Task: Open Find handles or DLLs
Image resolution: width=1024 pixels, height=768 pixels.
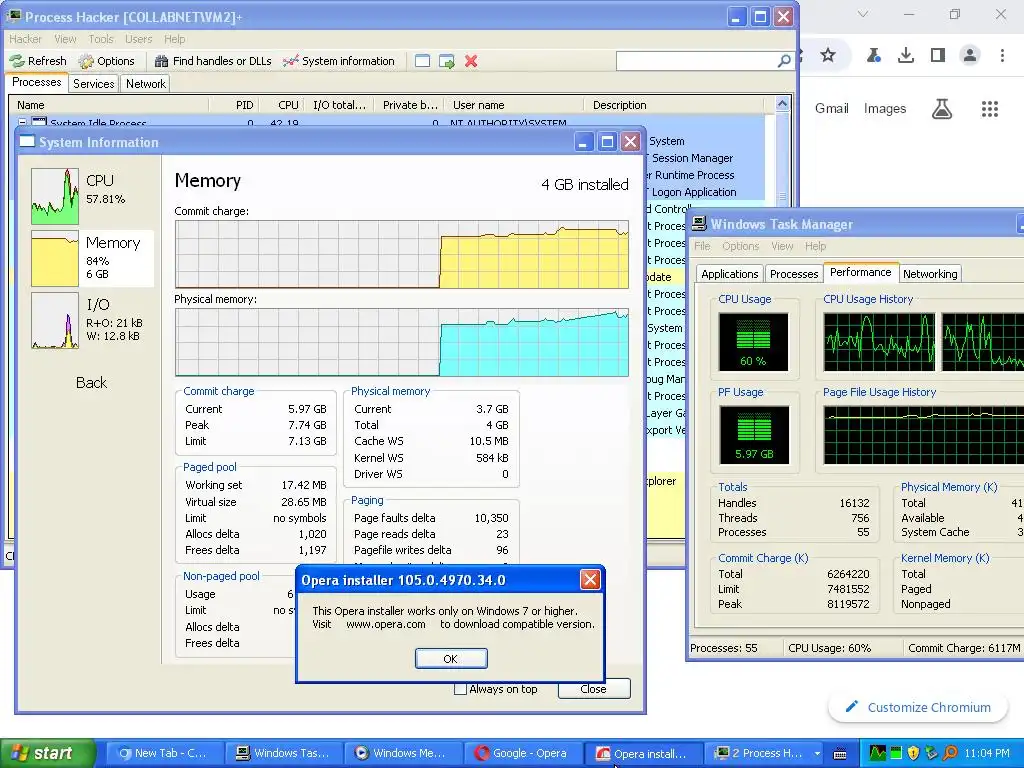Action: (x=213, y=61)
